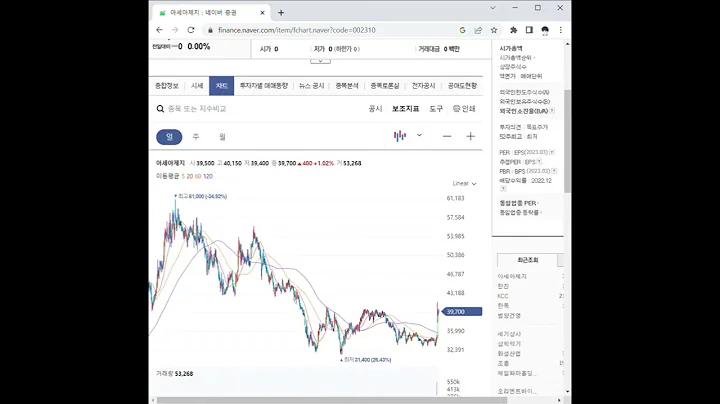Open the browser extensions puzzle icon
Screen dimensions: 720x404
click(513, 30)
